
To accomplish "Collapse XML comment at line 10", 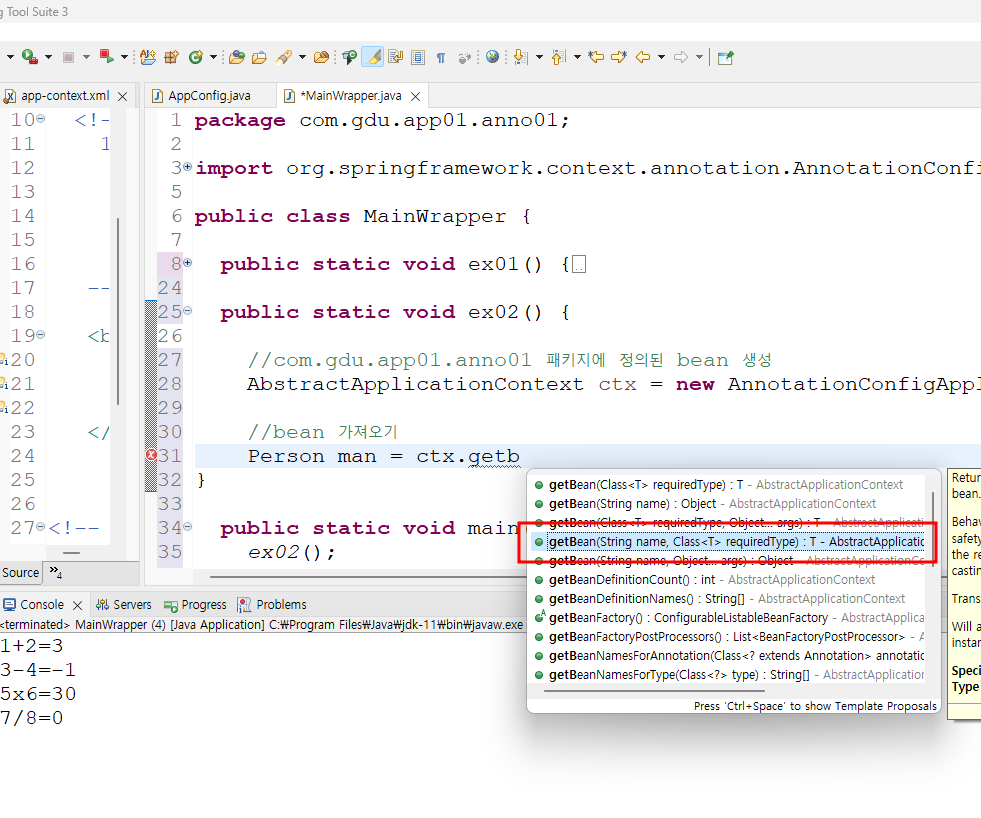I will point(41,118).
